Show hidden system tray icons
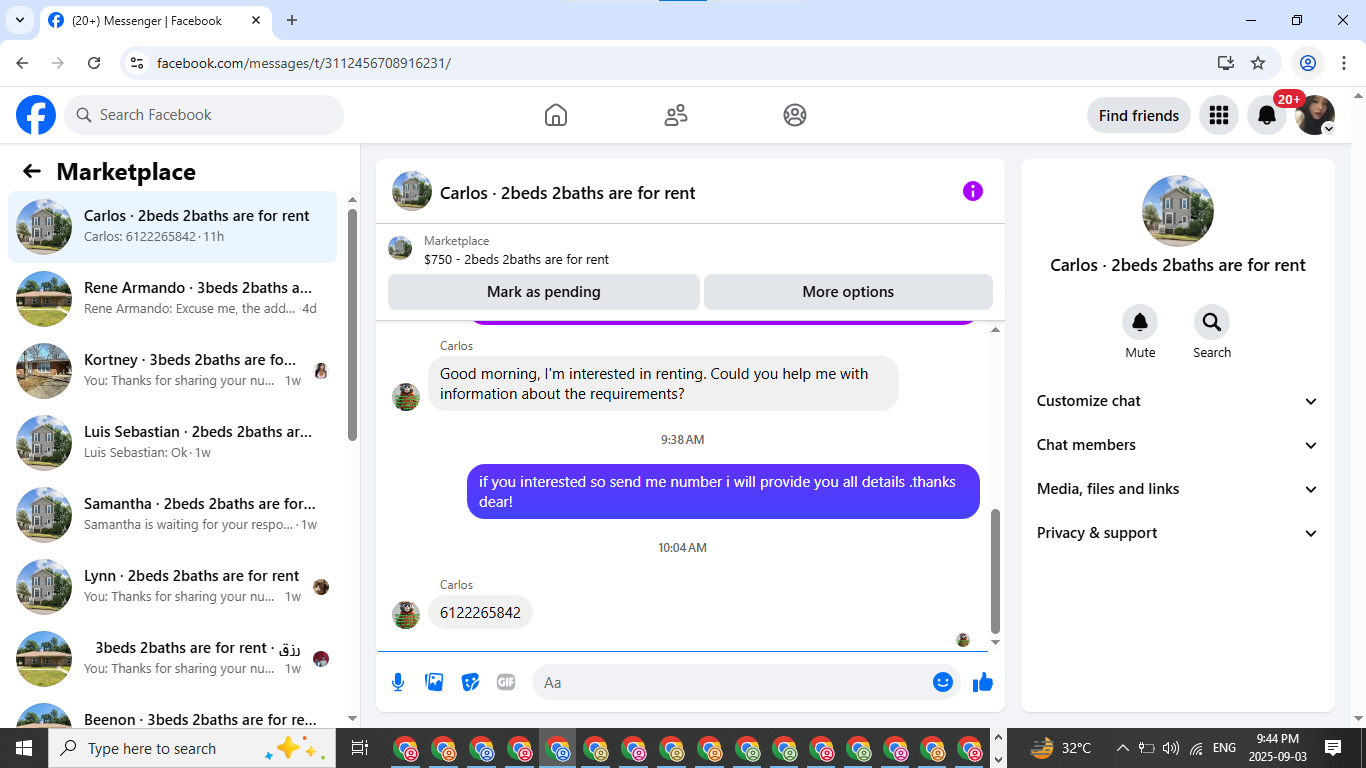The height and width of the screenshot is (768, 1366). click(1122, 748)
